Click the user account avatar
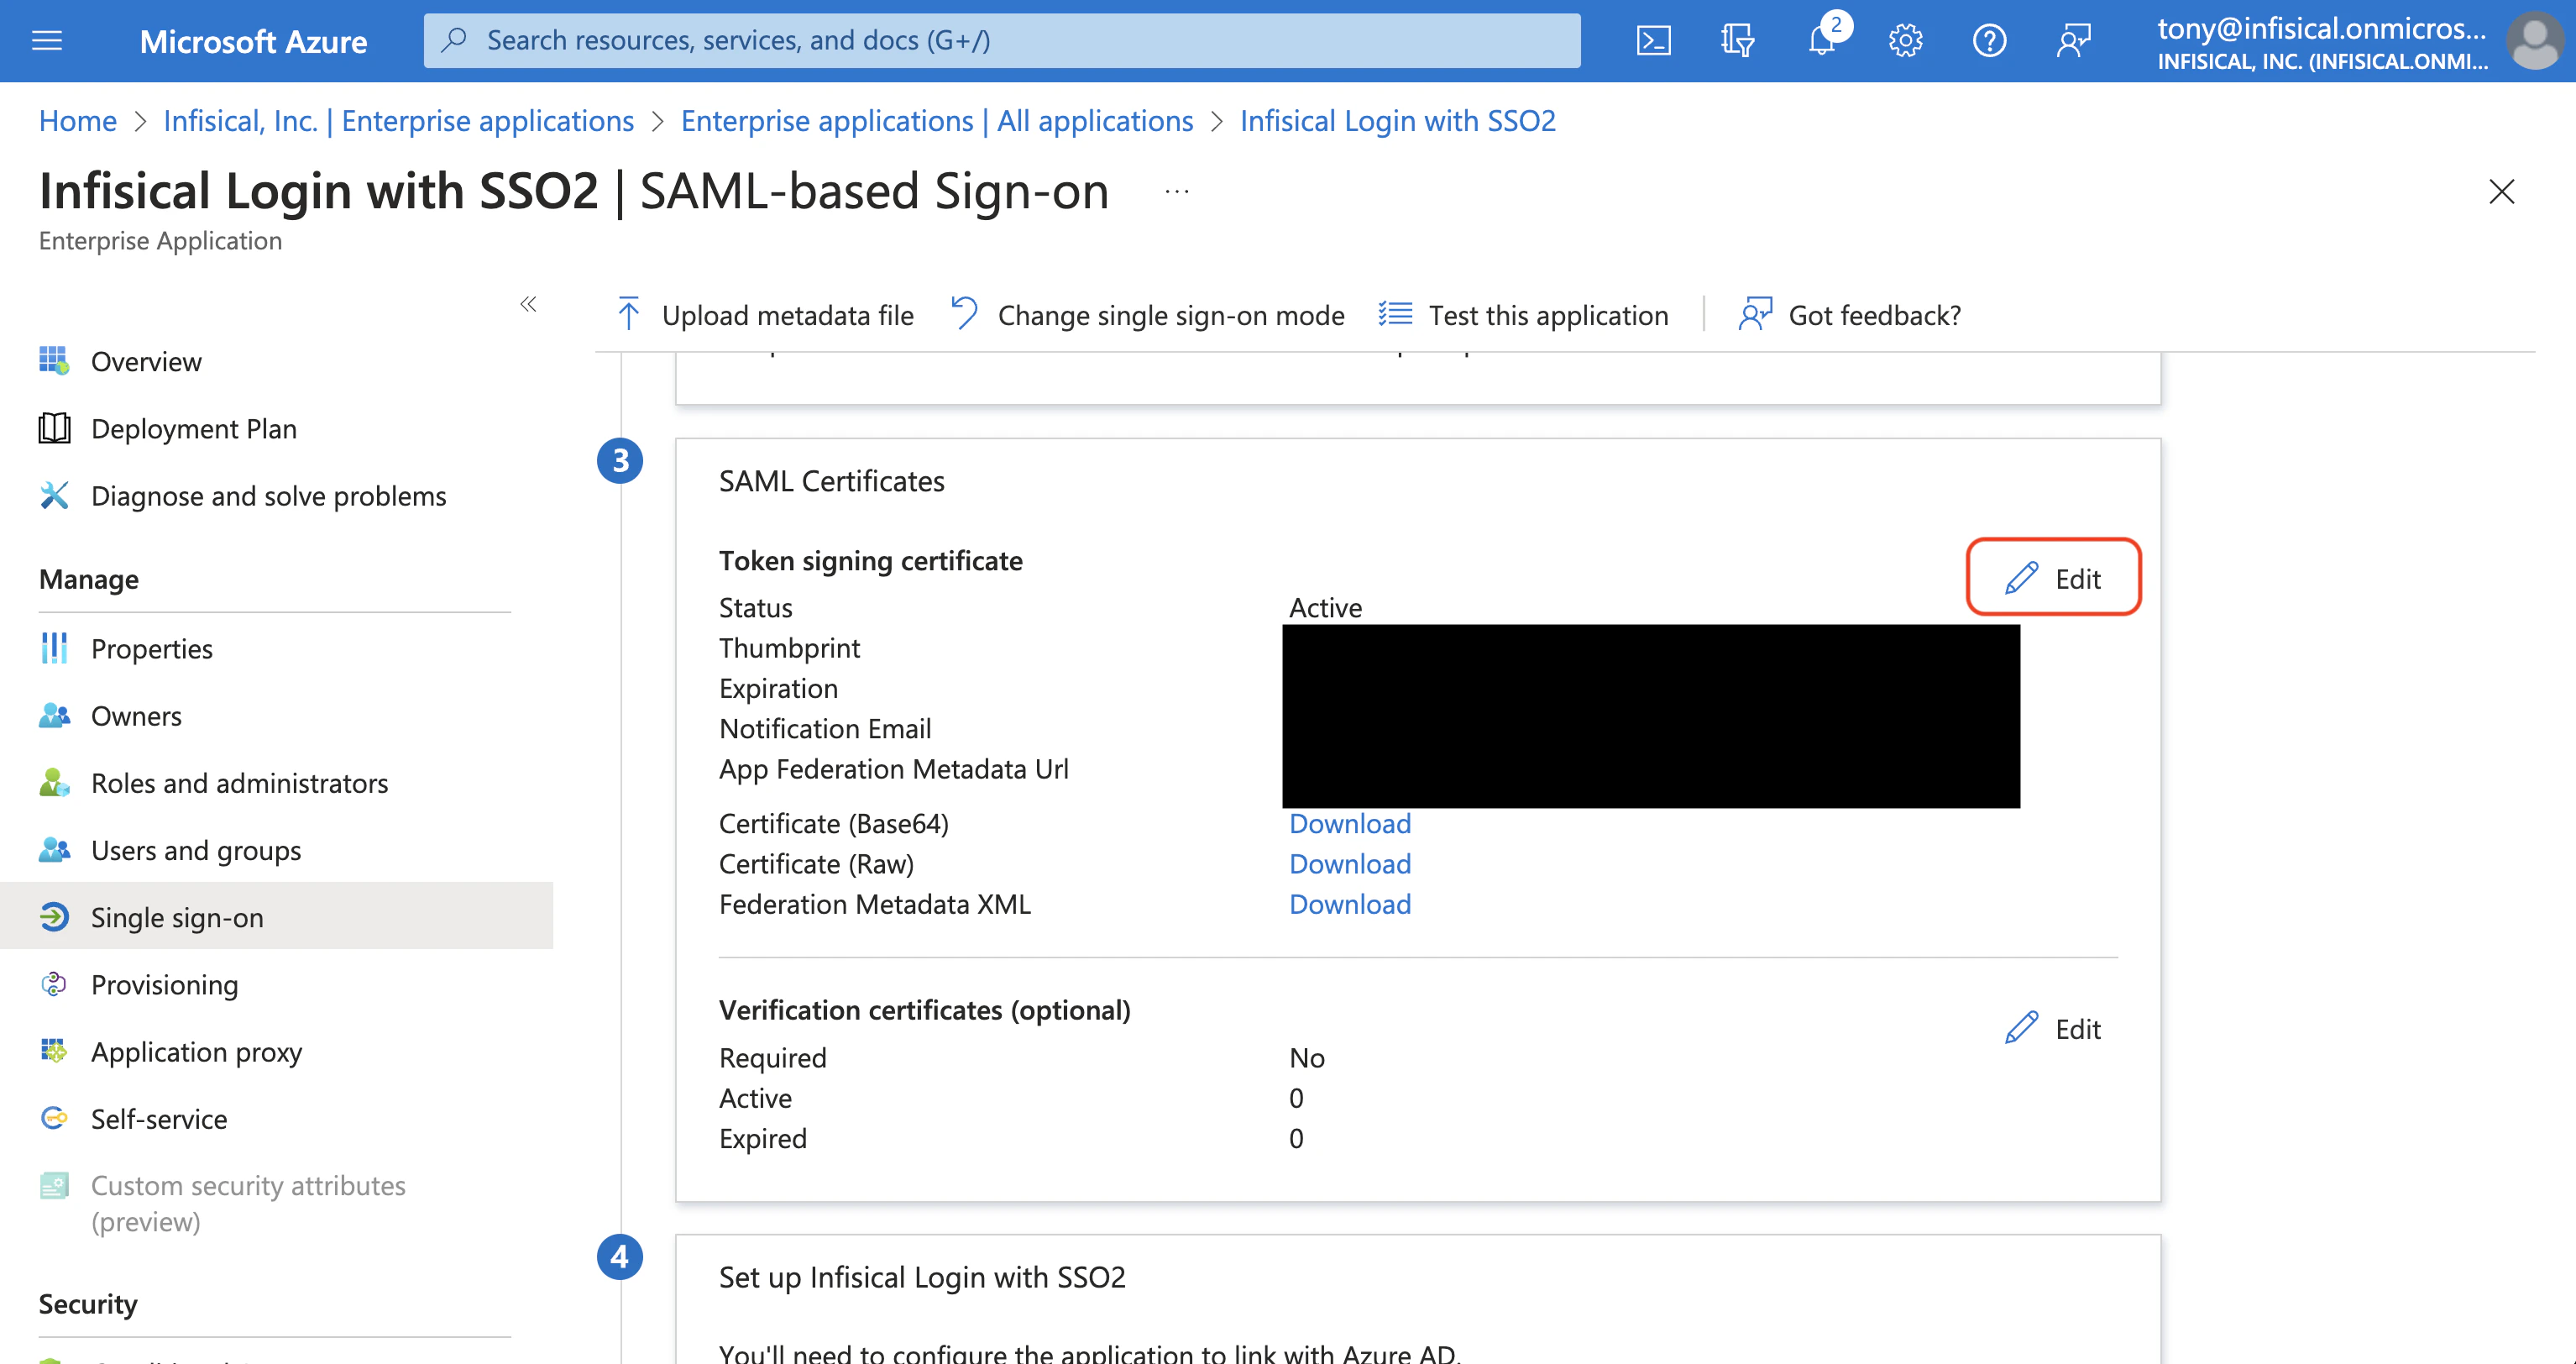The image size is (2576, 1364). point(2535,40)
